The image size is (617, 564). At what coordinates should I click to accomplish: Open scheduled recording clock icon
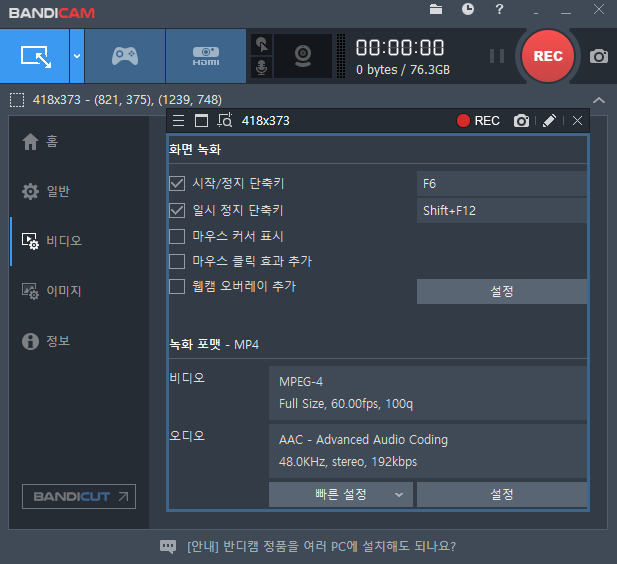(x=467, y=9)
